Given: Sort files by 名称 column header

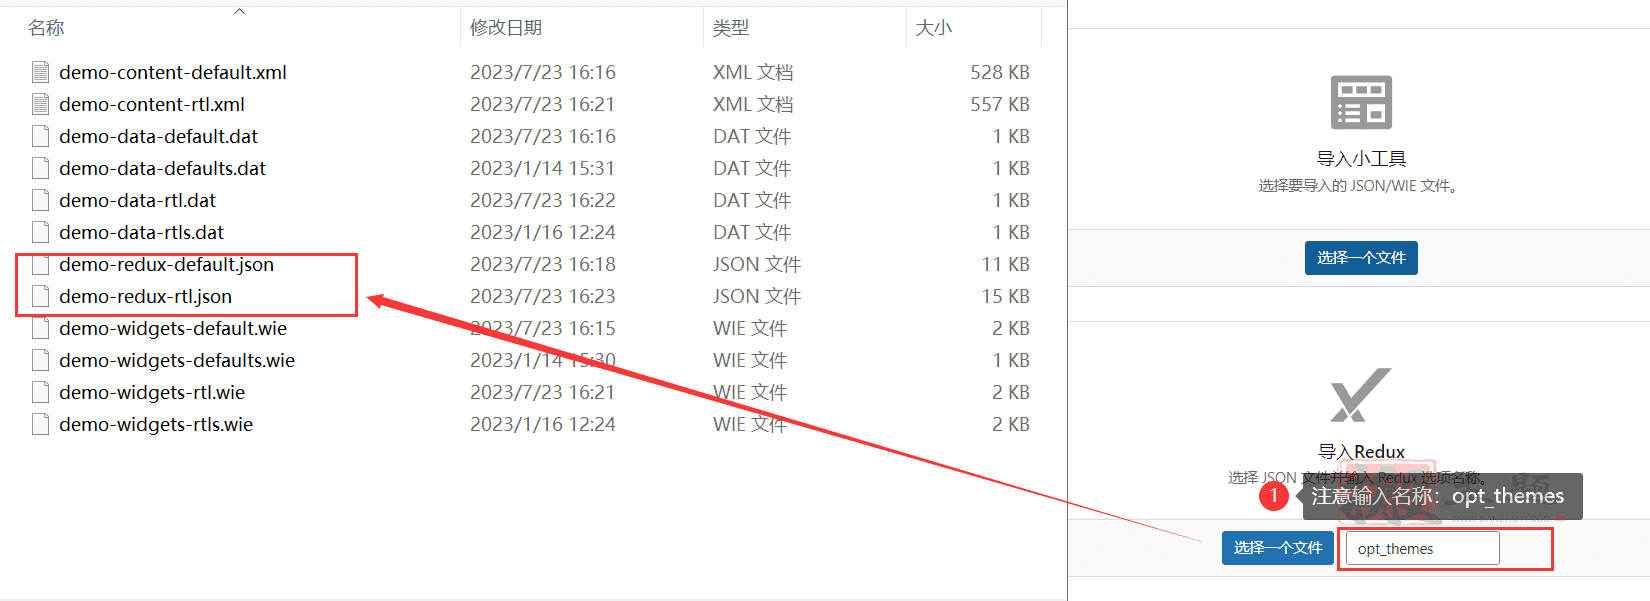Looking at the screenshot, I should click(46, 27).
